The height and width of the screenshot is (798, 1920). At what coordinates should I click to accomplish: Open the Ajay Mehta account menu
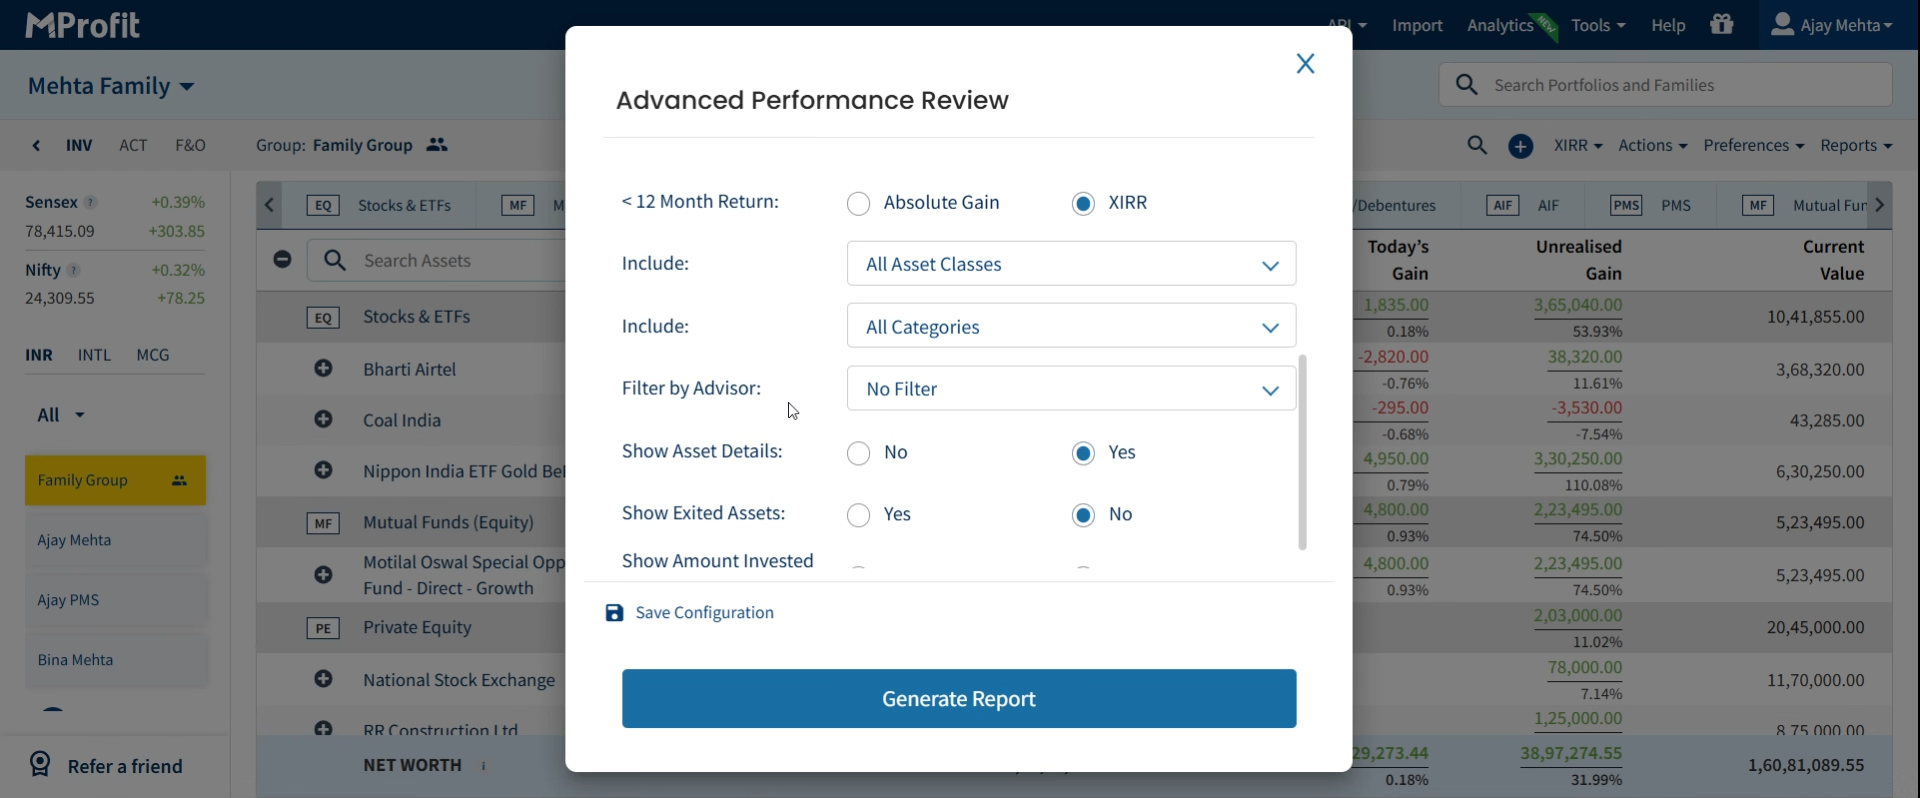point(1831,25)
